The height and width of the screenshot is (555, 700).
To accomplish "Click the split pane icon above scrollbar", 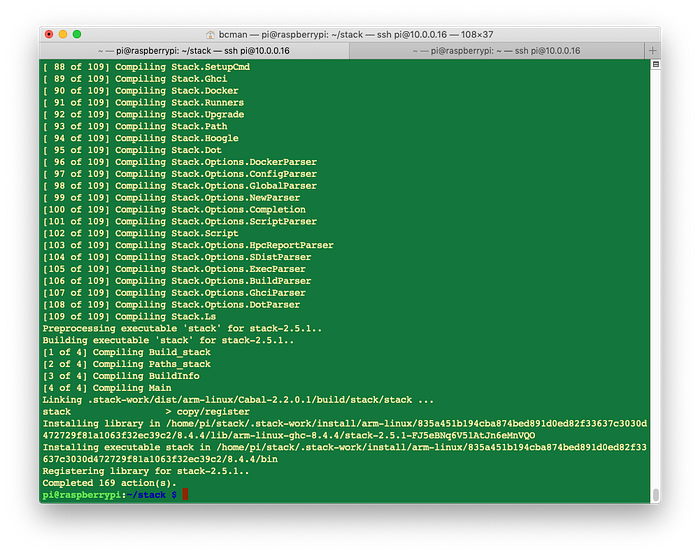I will tap(655, 64).
